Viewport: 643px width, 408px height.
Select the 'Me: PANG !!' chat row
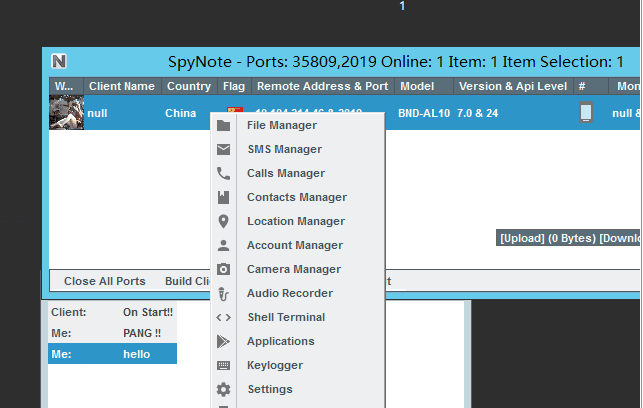pos(112,333)
